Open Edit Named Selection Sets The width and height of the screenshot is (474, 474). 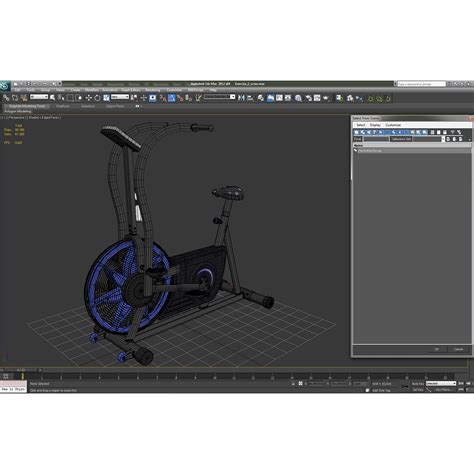coord(198,98)
